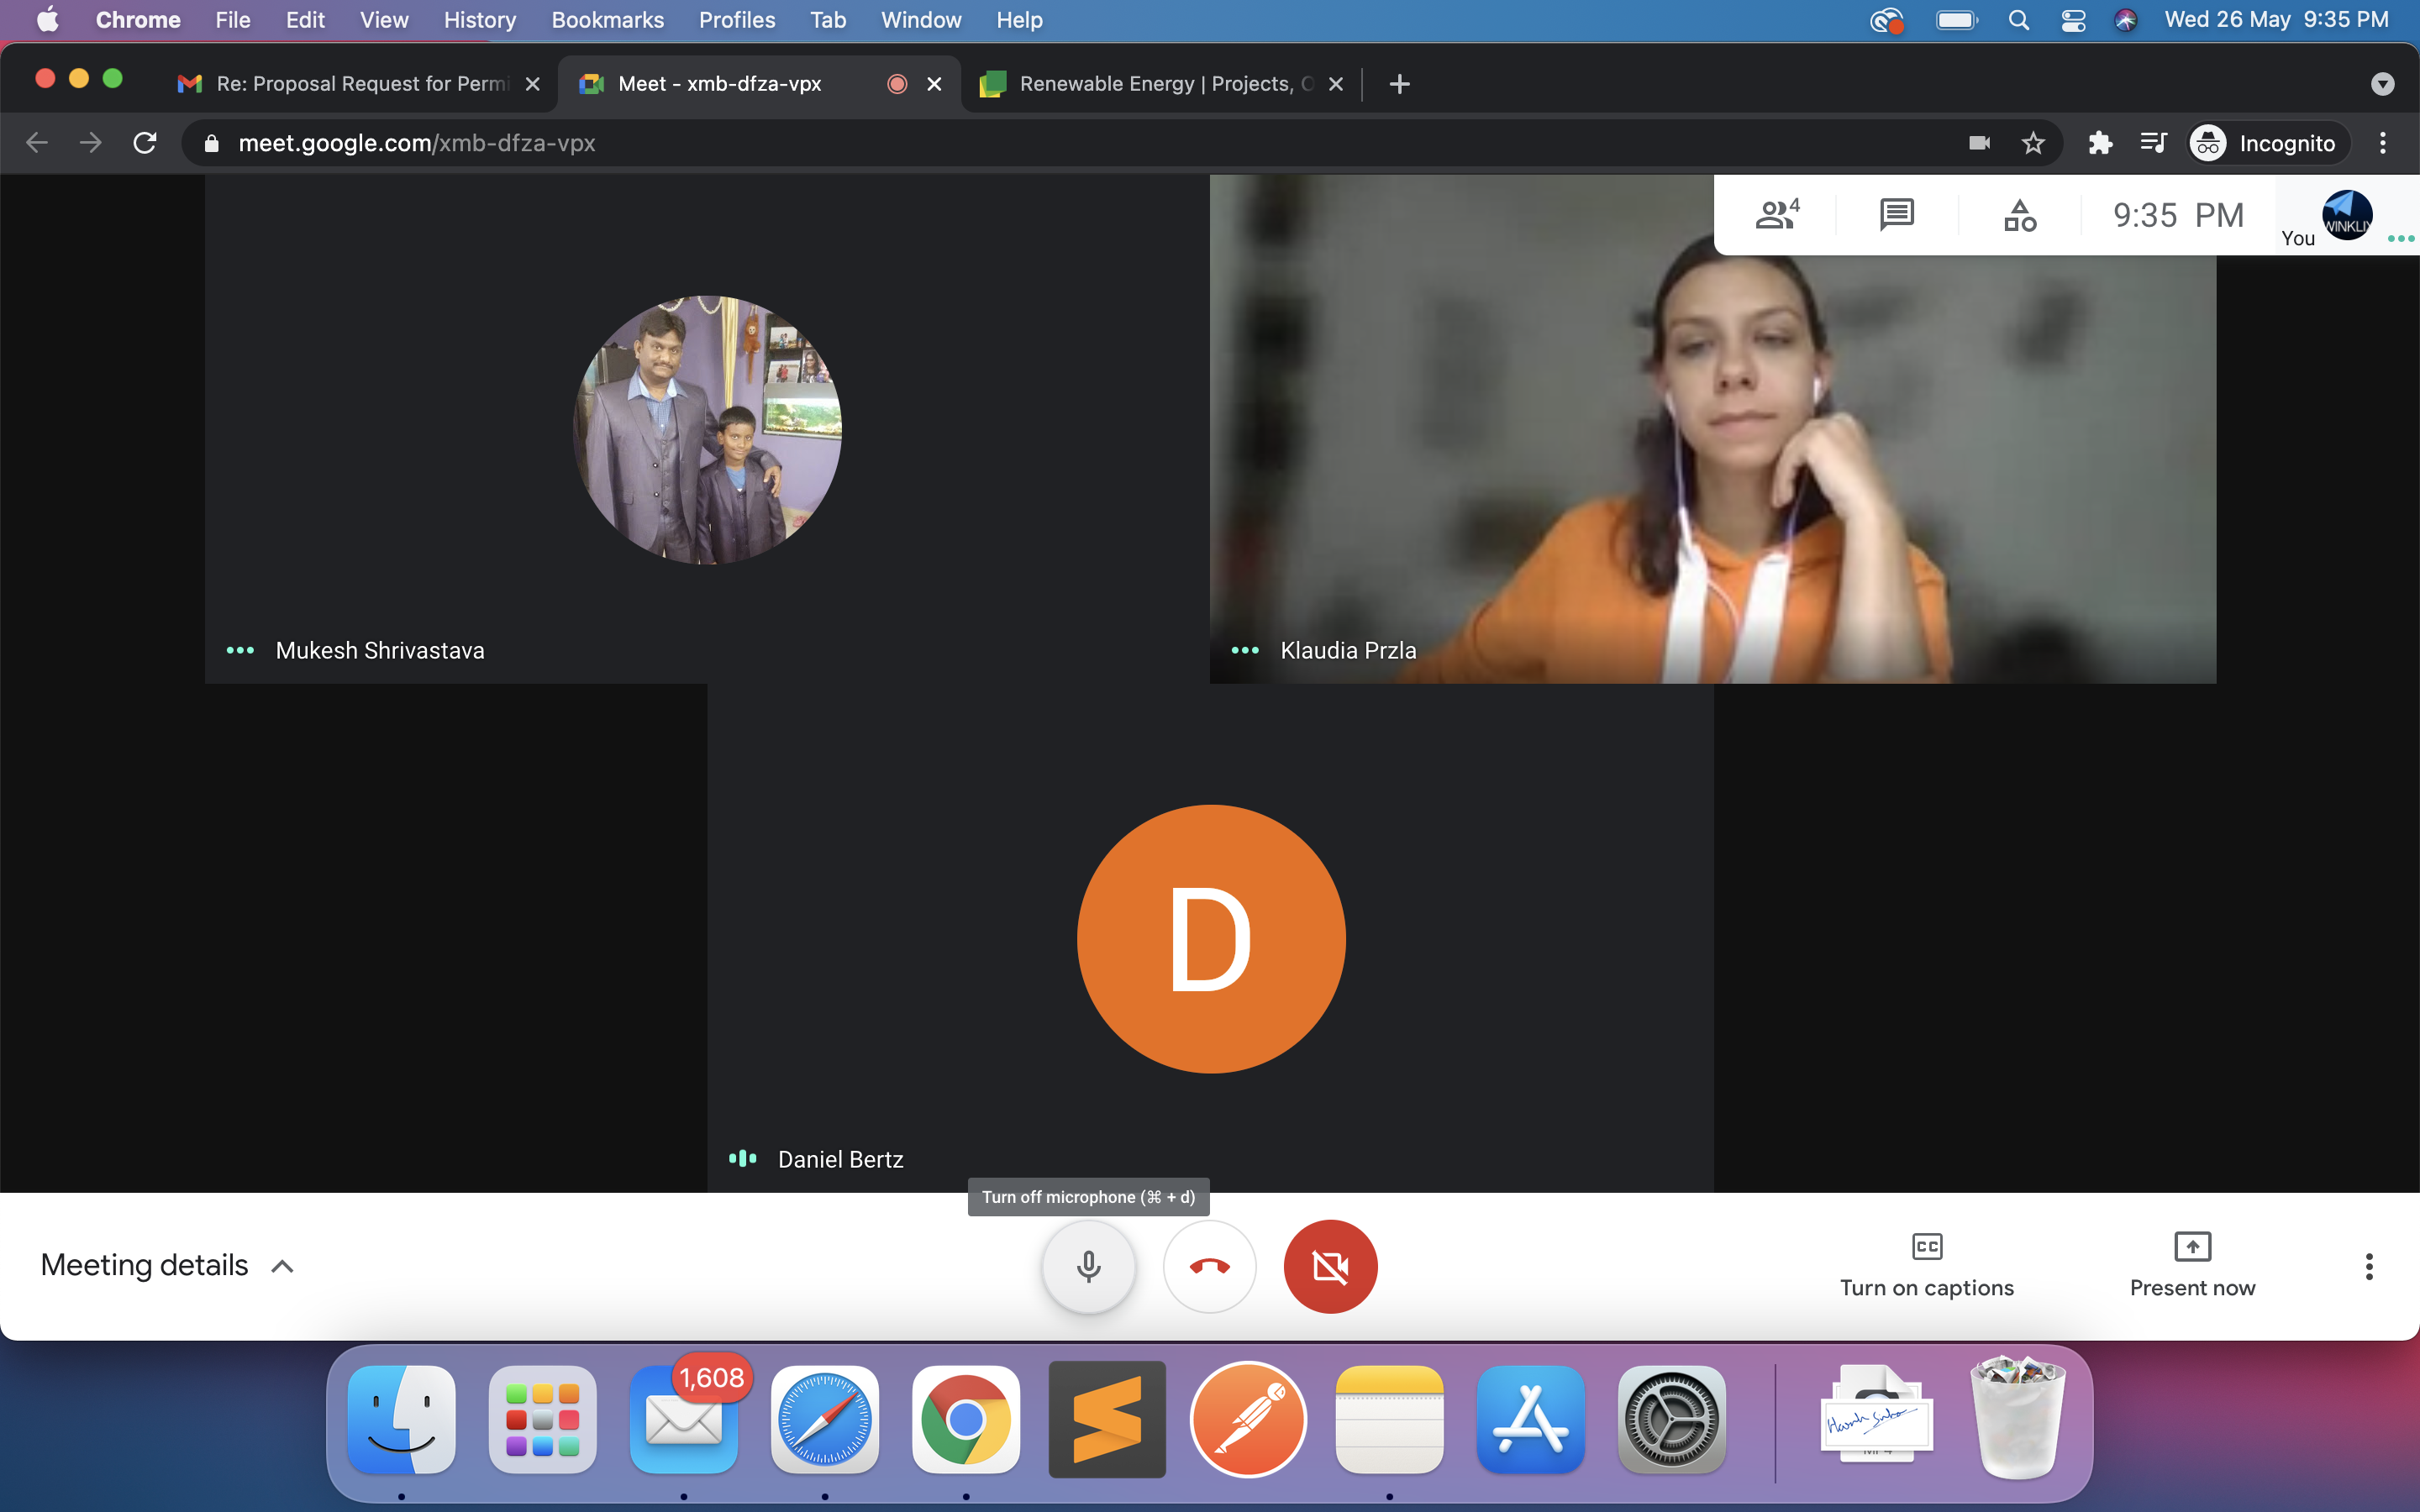This screenshot has width=2420, height=1512.
Task: Click the site lock icon
Action: (x=211, y=143)
